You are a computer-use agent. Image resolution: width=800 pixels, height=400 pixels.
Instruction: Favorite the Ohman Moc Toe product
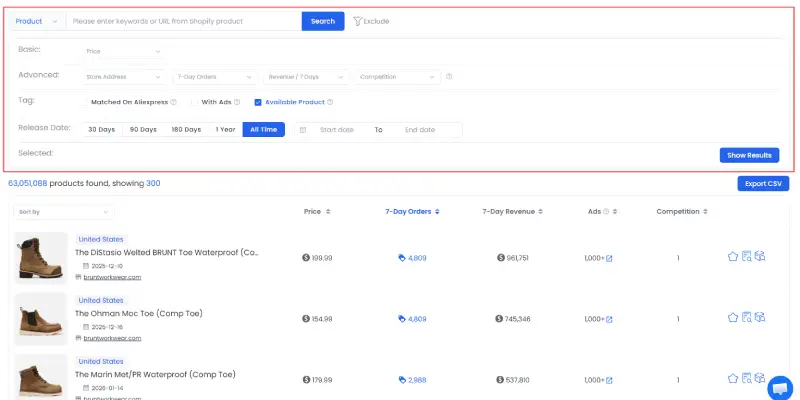(733, 317)
